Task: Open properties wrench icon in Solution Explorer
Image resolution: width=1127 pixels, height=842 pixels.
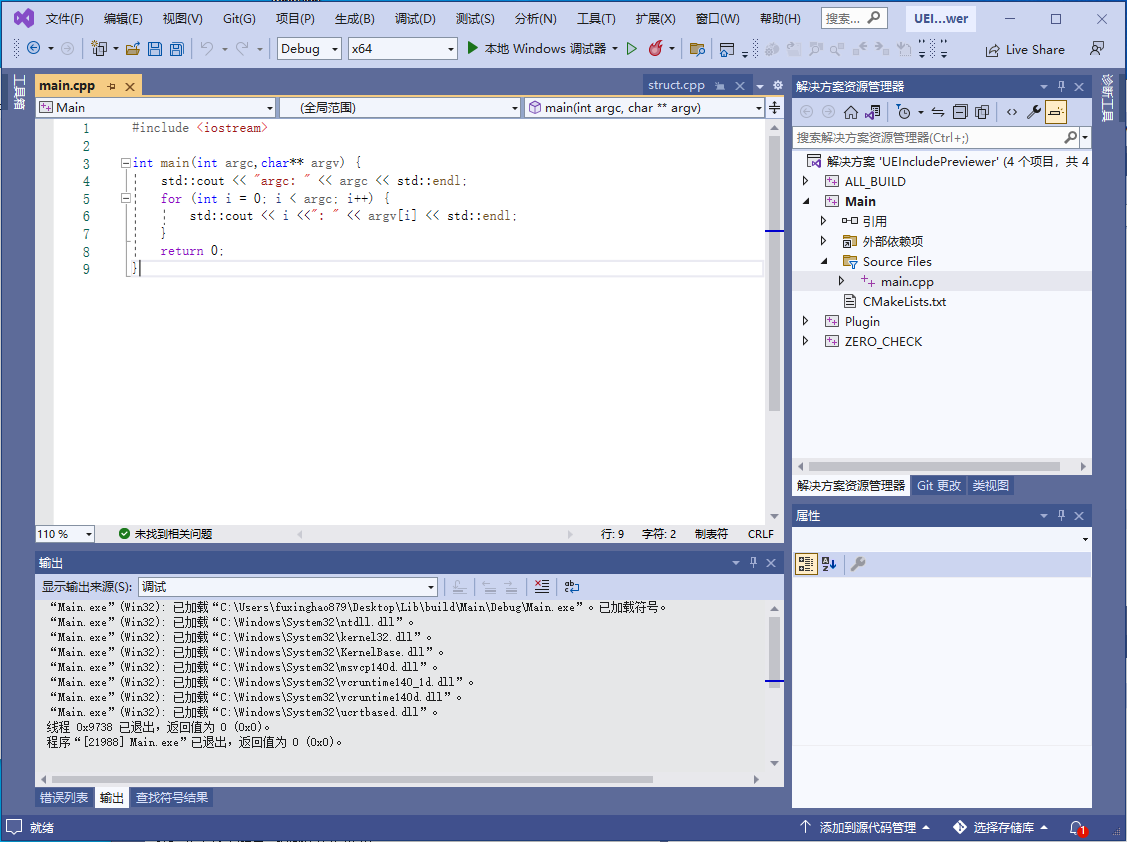Action: [1034, 112]
